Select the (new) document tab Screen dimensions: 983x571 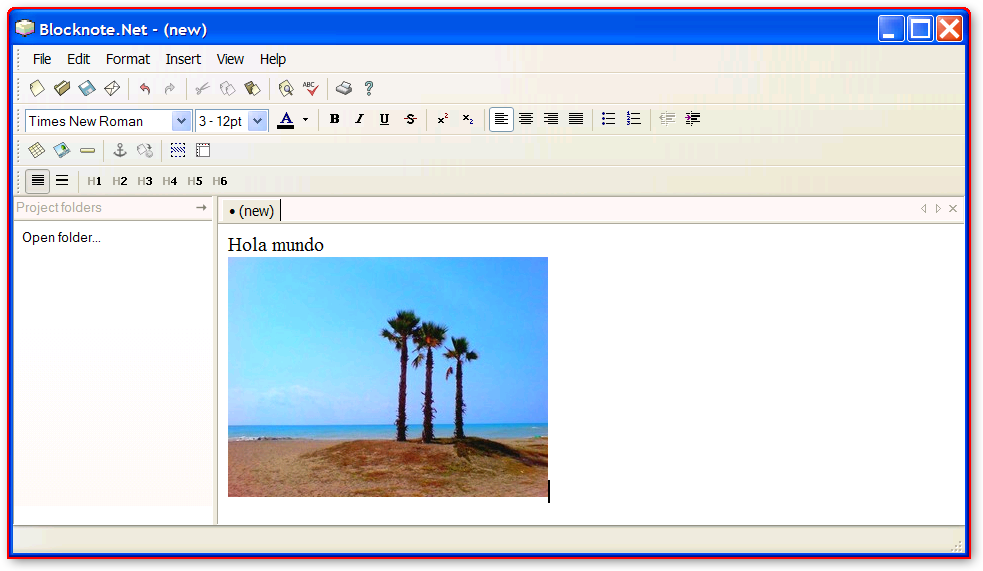pyautogui.click(x=251, y=211)
